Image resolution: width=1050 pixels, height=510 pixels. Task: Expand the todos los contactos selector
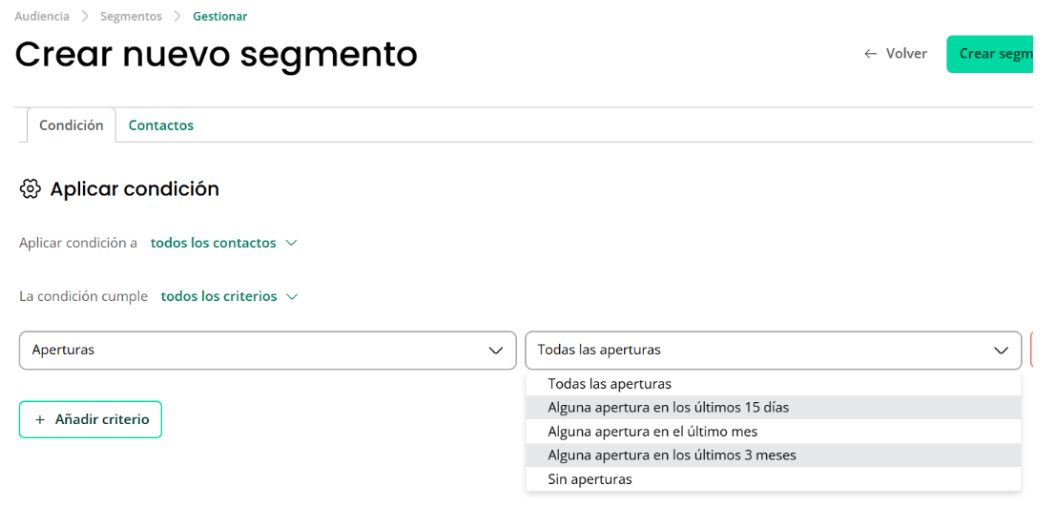tap(224, 243)
